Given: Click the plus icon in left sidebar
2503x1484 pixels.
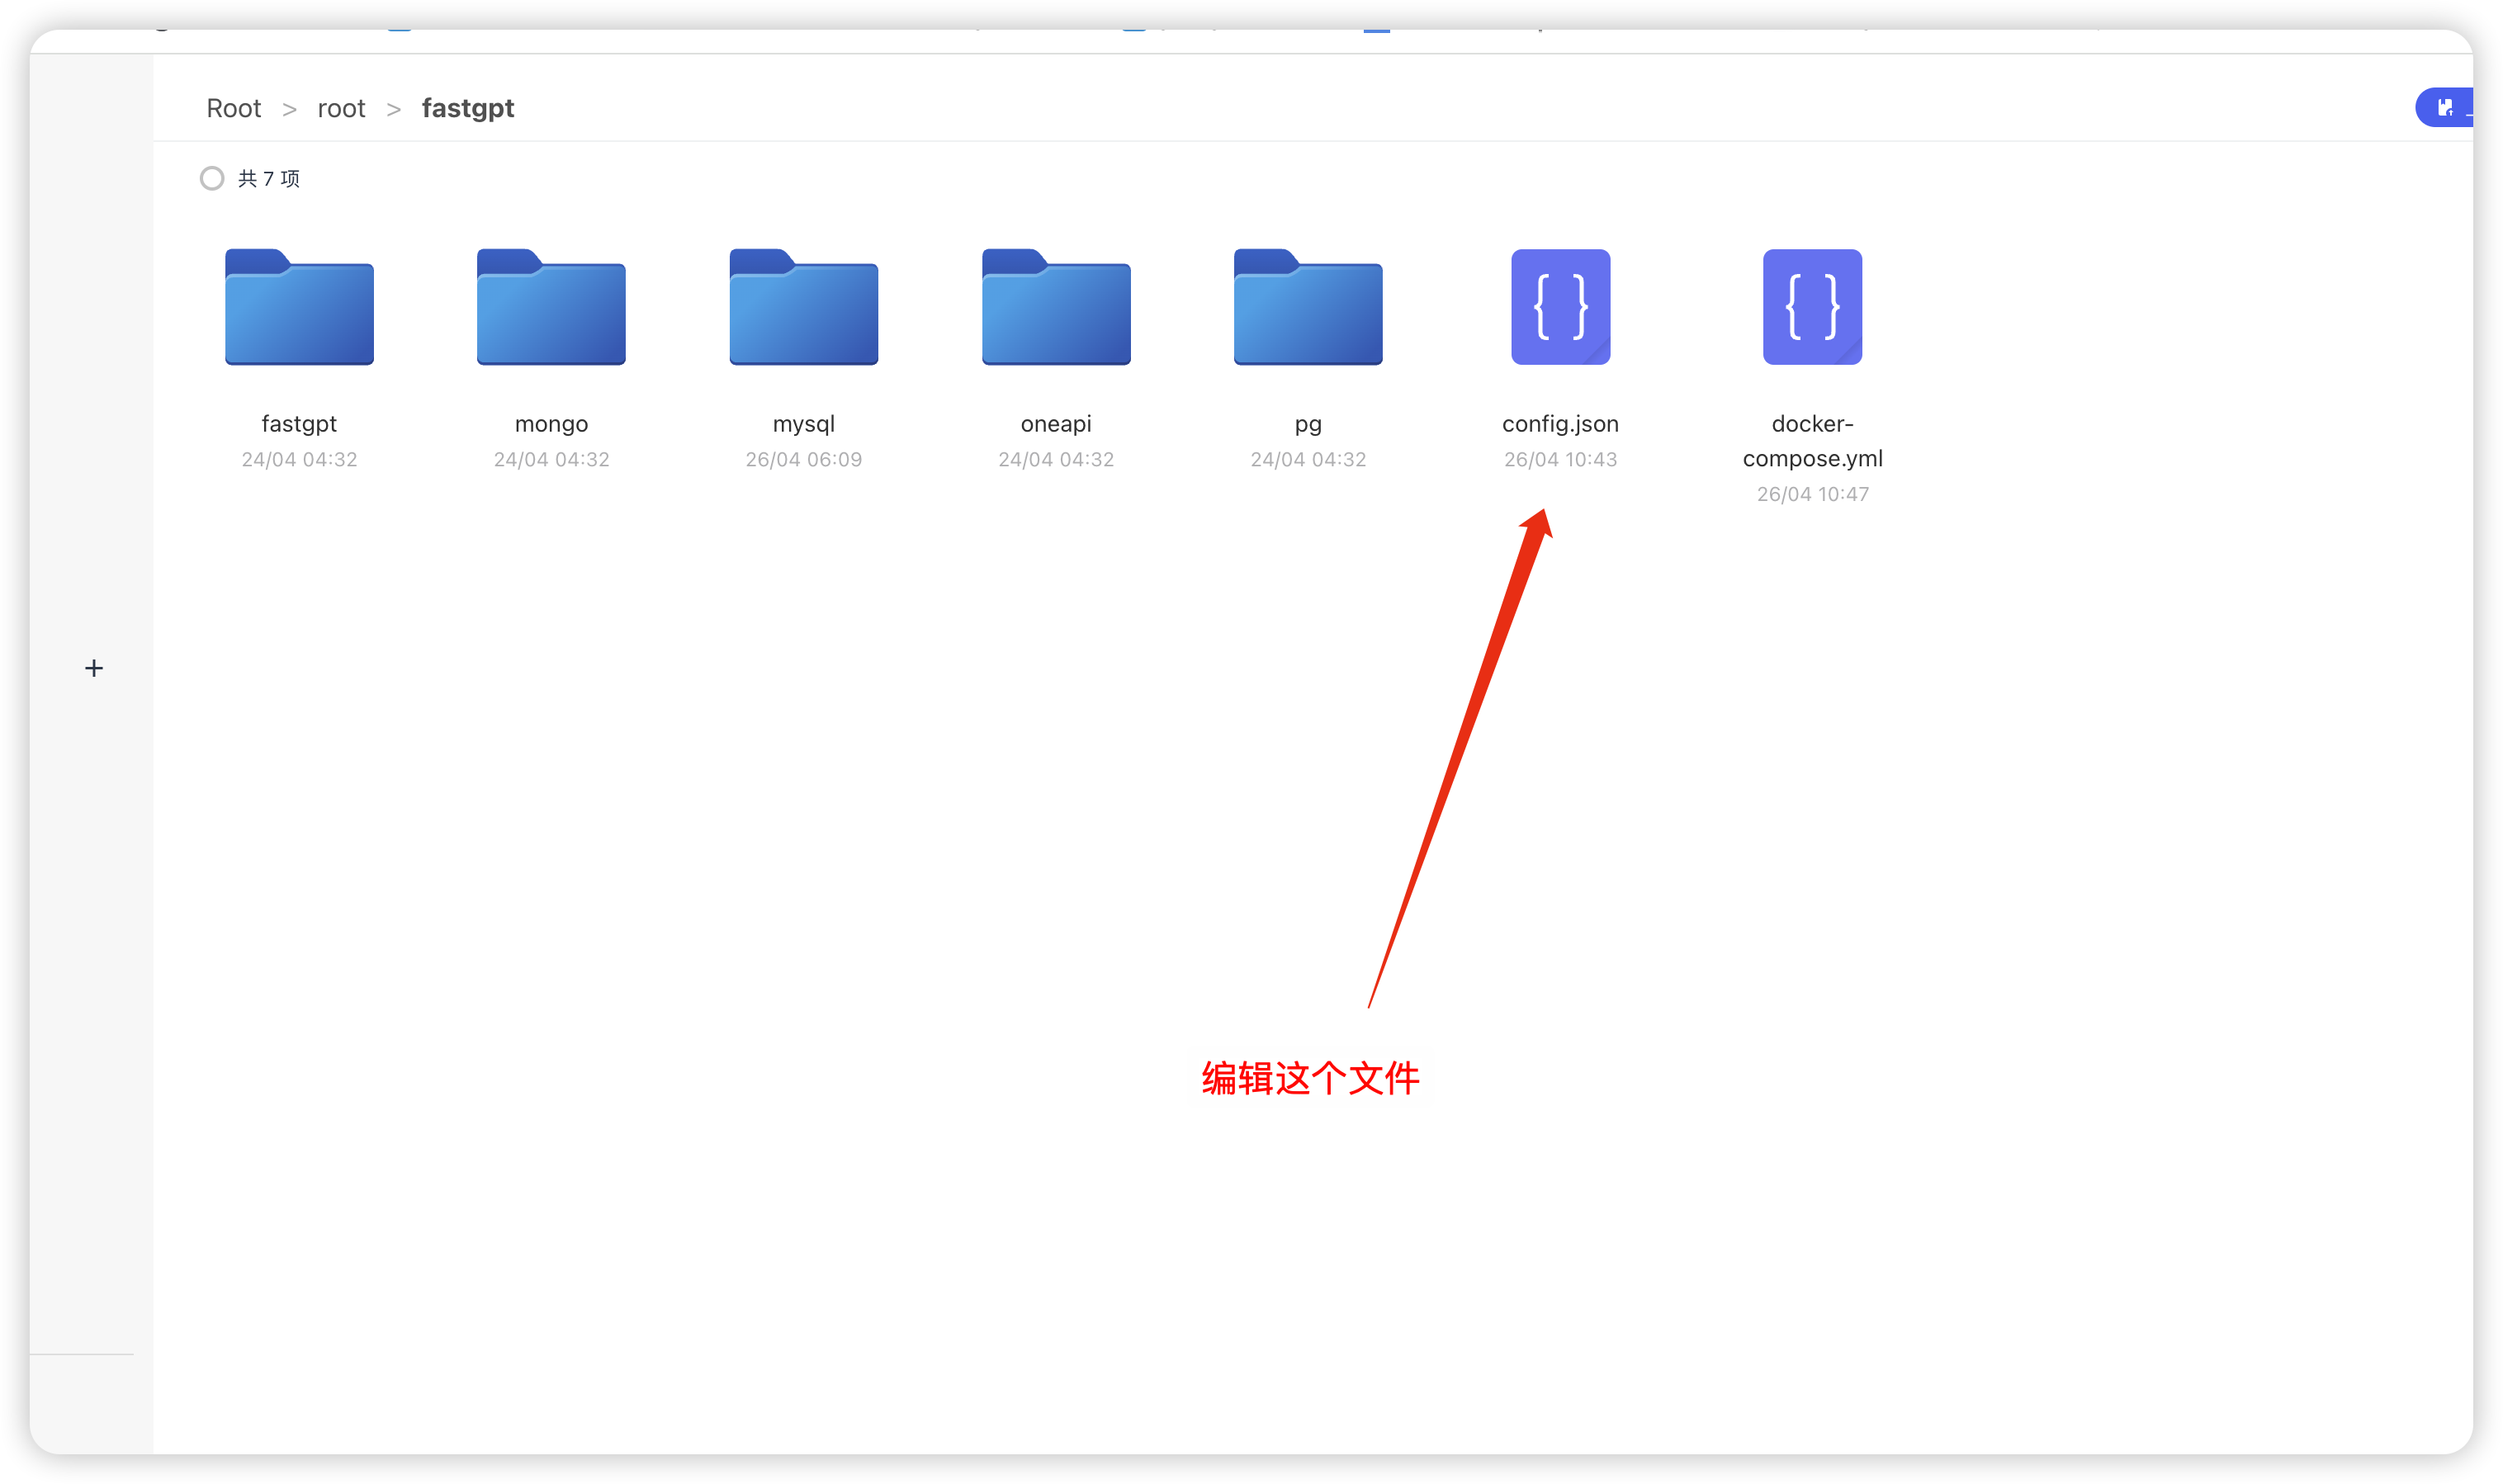Looking at the screenshot, I should click(94, 668).
